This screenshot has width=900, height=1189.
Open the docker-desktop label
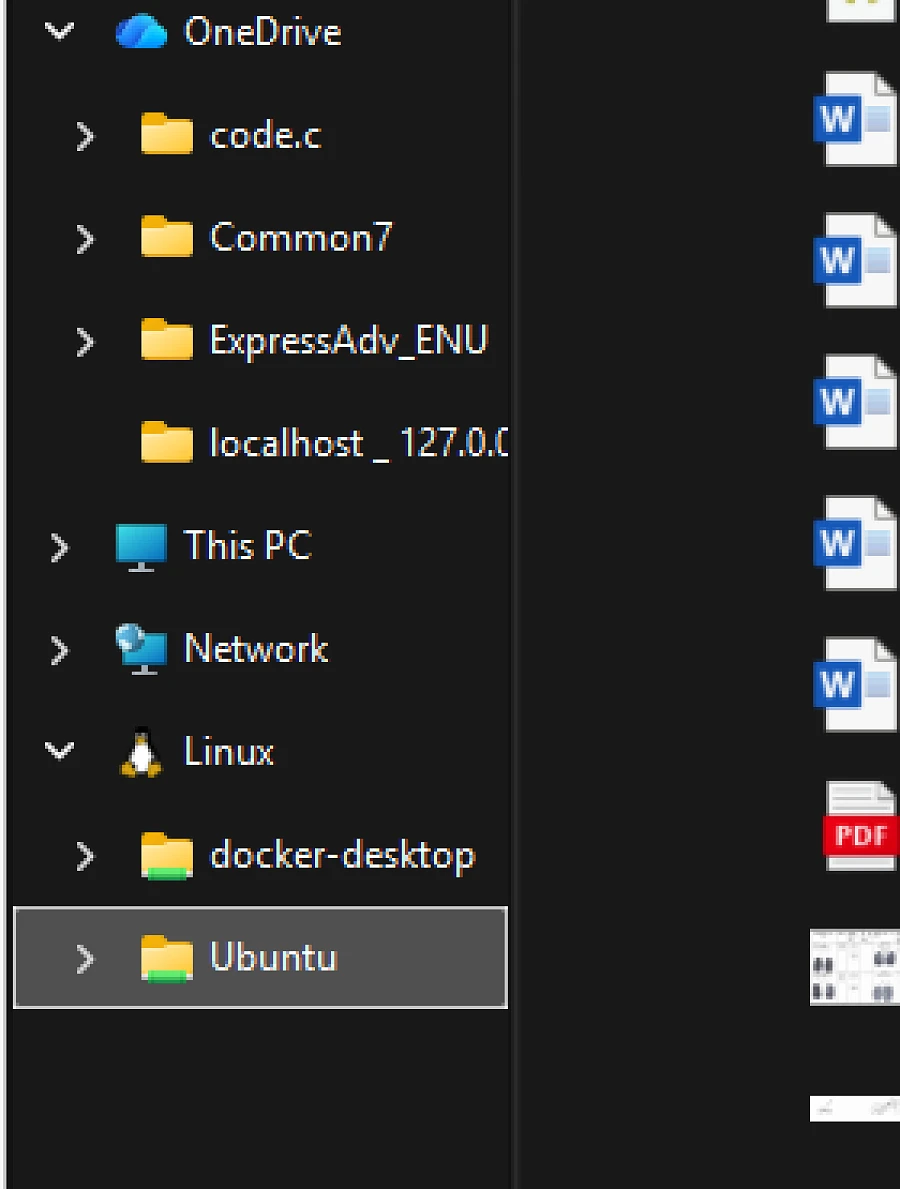[342, 855]
